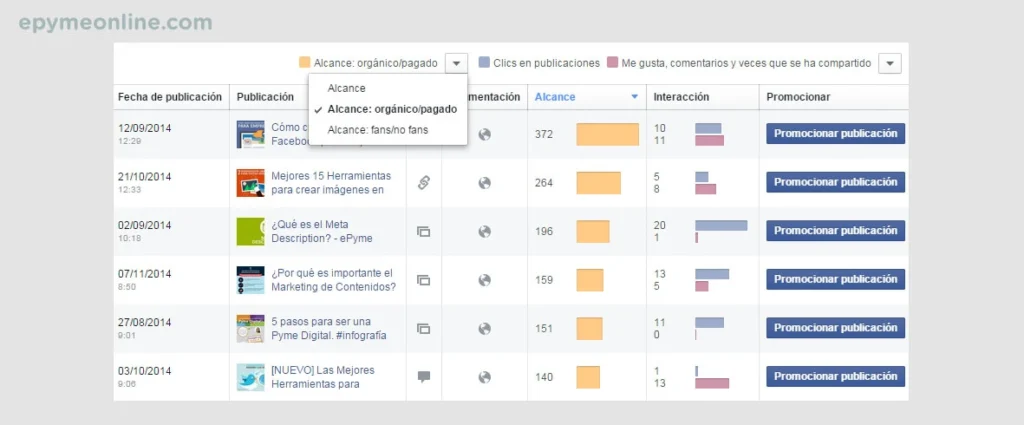Screen dimensions: 1024x425
Task: Open interaction type dropdown arrow at right
Action: pyautogui.click(x=890, y=63)
